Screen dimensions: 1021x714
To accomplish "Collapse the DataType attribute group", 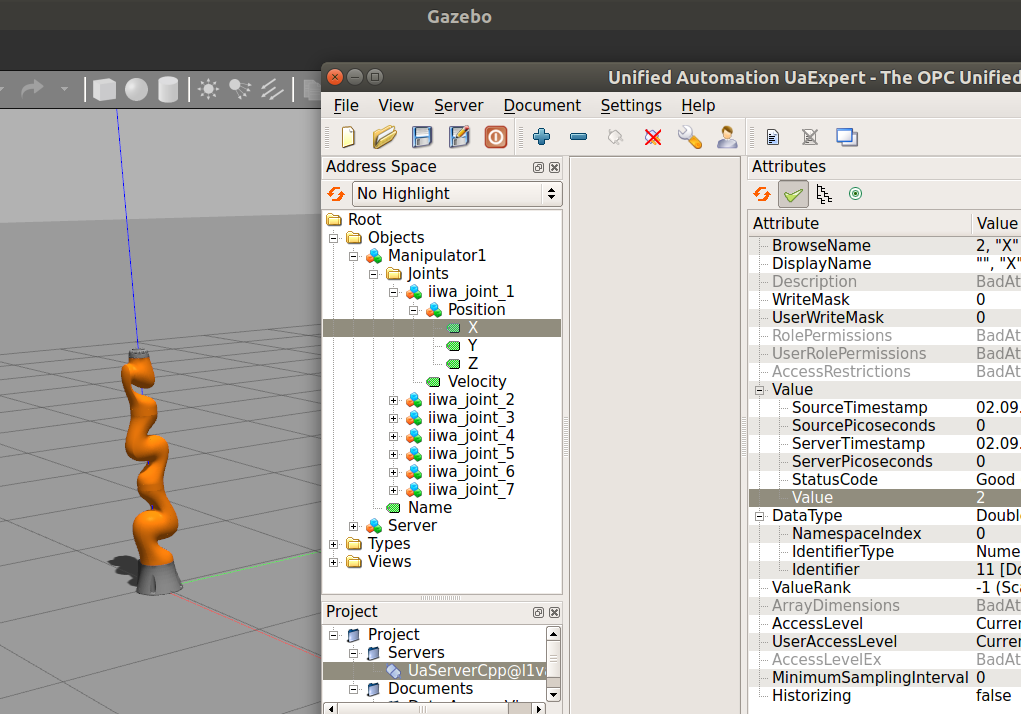I will click(759, 517).
